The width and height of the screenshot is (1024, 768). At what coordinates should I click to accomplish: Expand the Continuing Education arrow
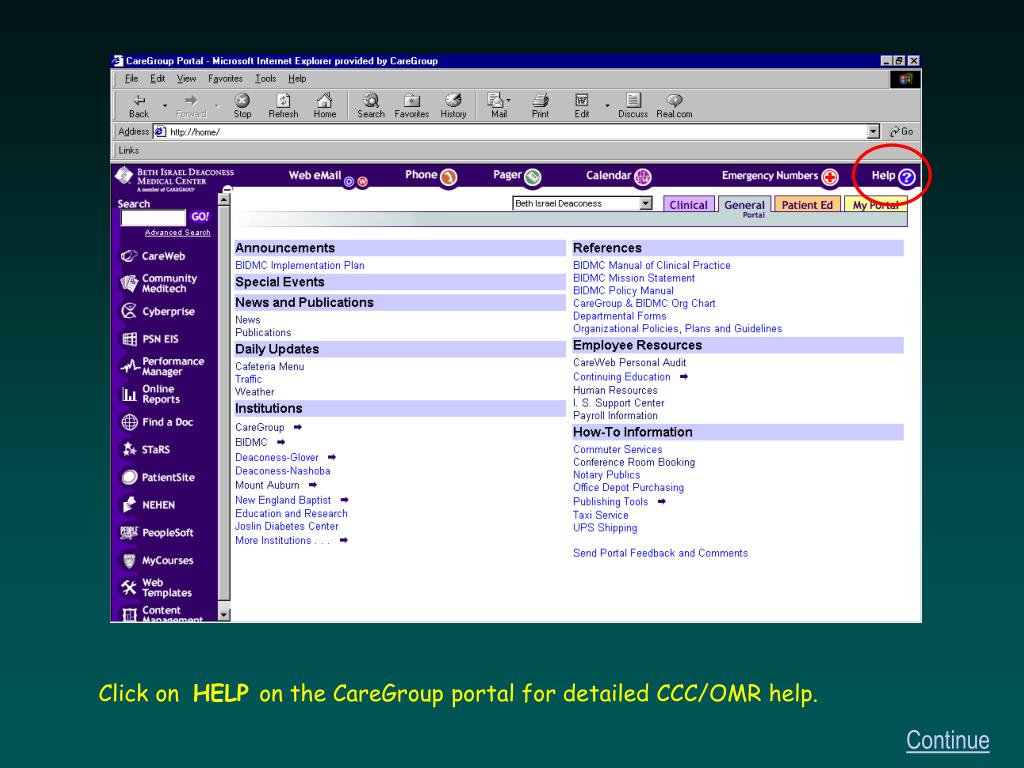coord(684,376)
